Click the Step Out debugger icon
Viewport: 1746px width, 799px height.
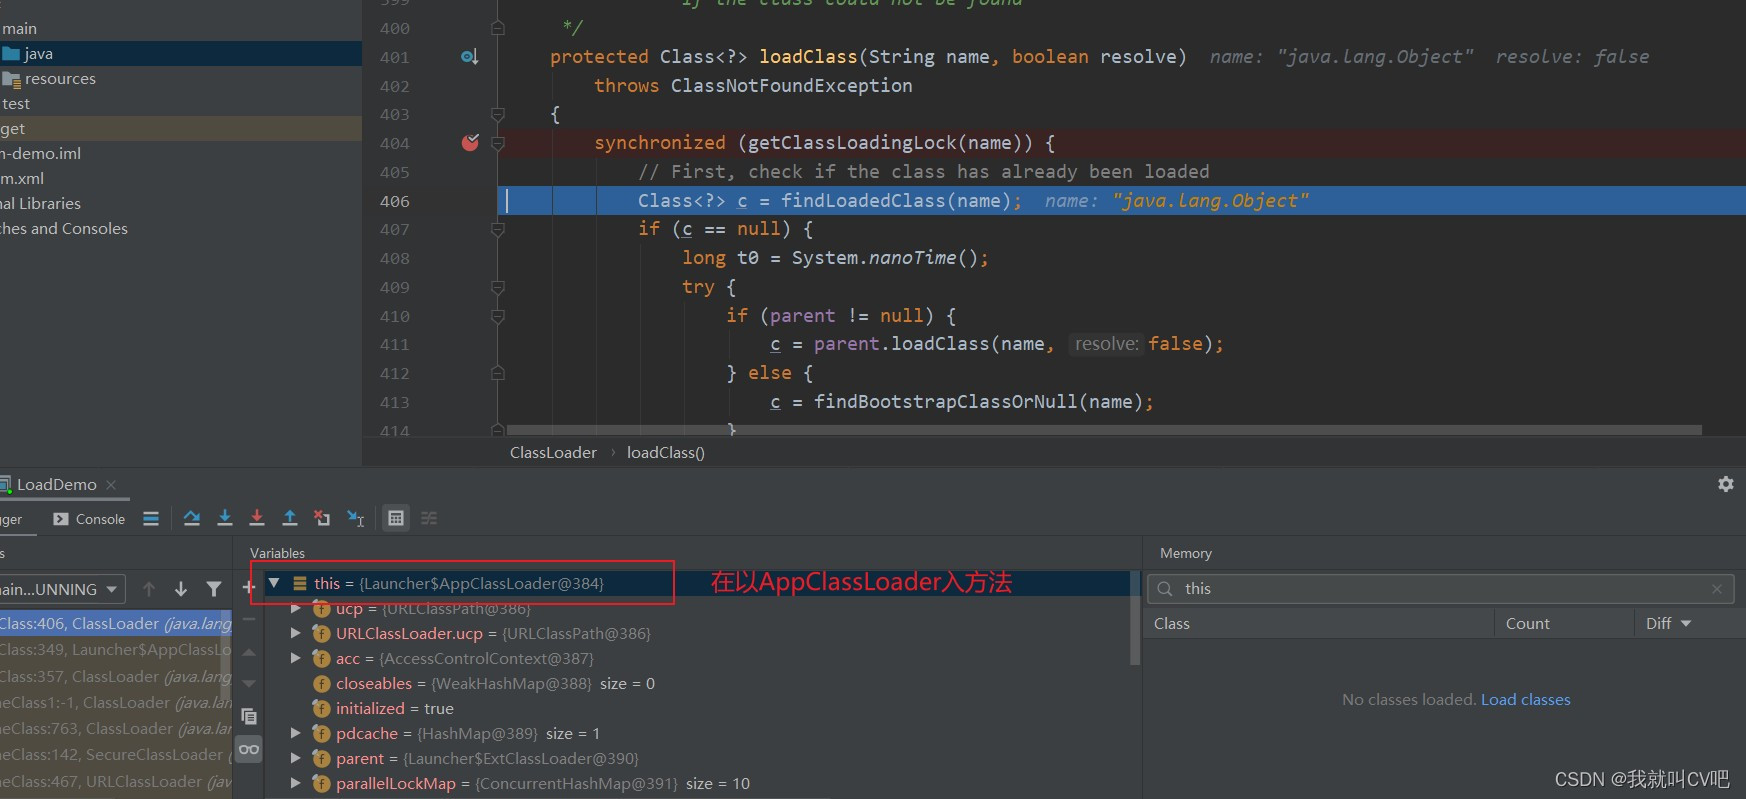click(290, 518)
